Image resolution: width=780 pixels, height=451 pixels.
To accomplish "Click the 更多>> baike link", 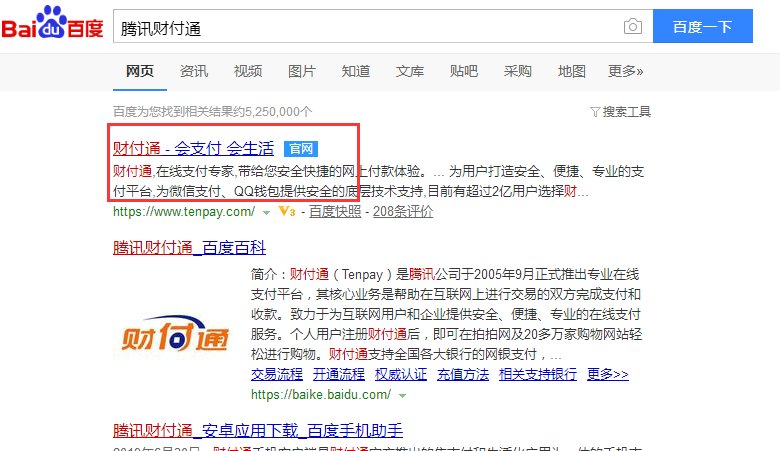I will coord(608,374).
